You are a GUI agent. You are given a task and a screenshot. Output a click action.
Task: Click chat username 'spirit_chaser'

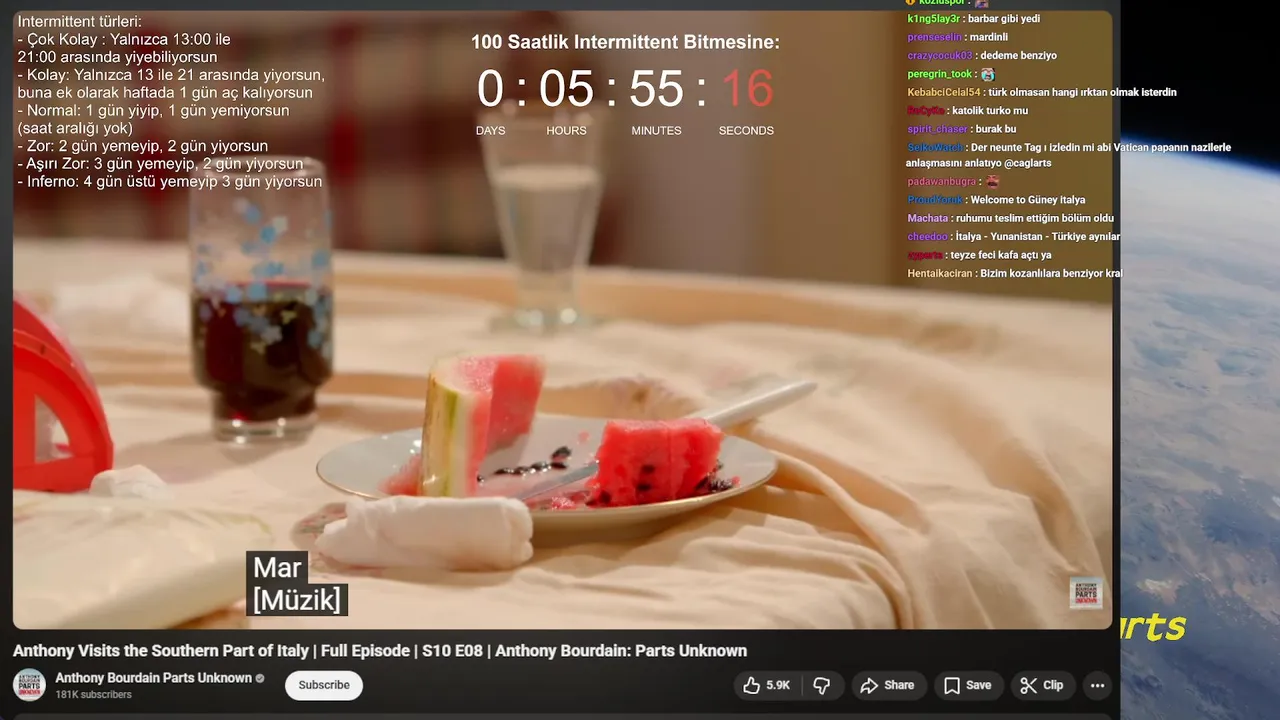(937, 129)
